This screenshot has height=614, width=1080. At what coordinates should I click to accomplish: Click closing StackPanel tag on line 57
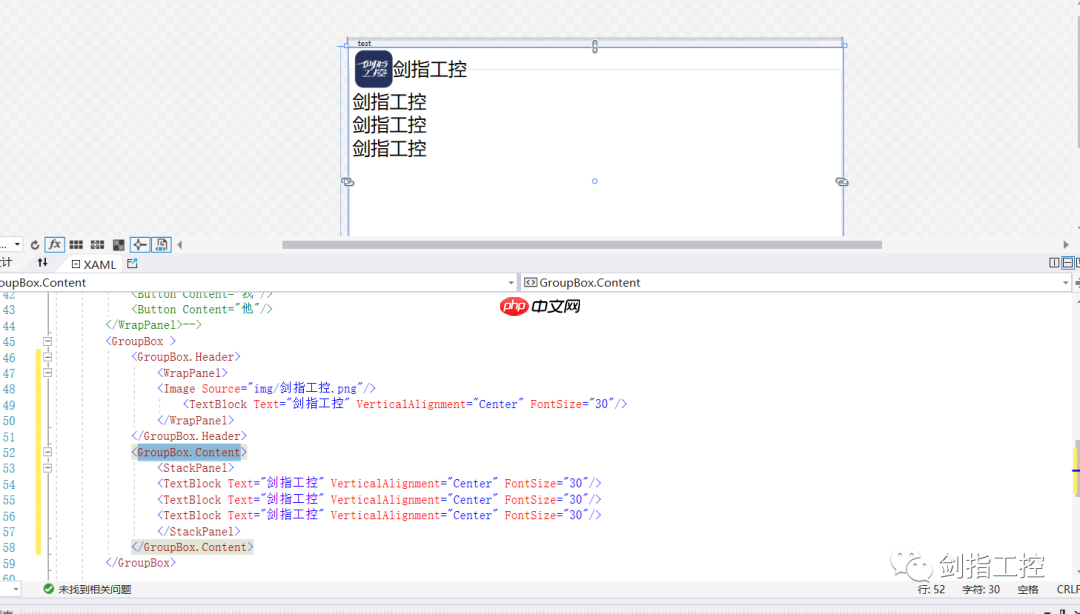click(x=199, y=531)
